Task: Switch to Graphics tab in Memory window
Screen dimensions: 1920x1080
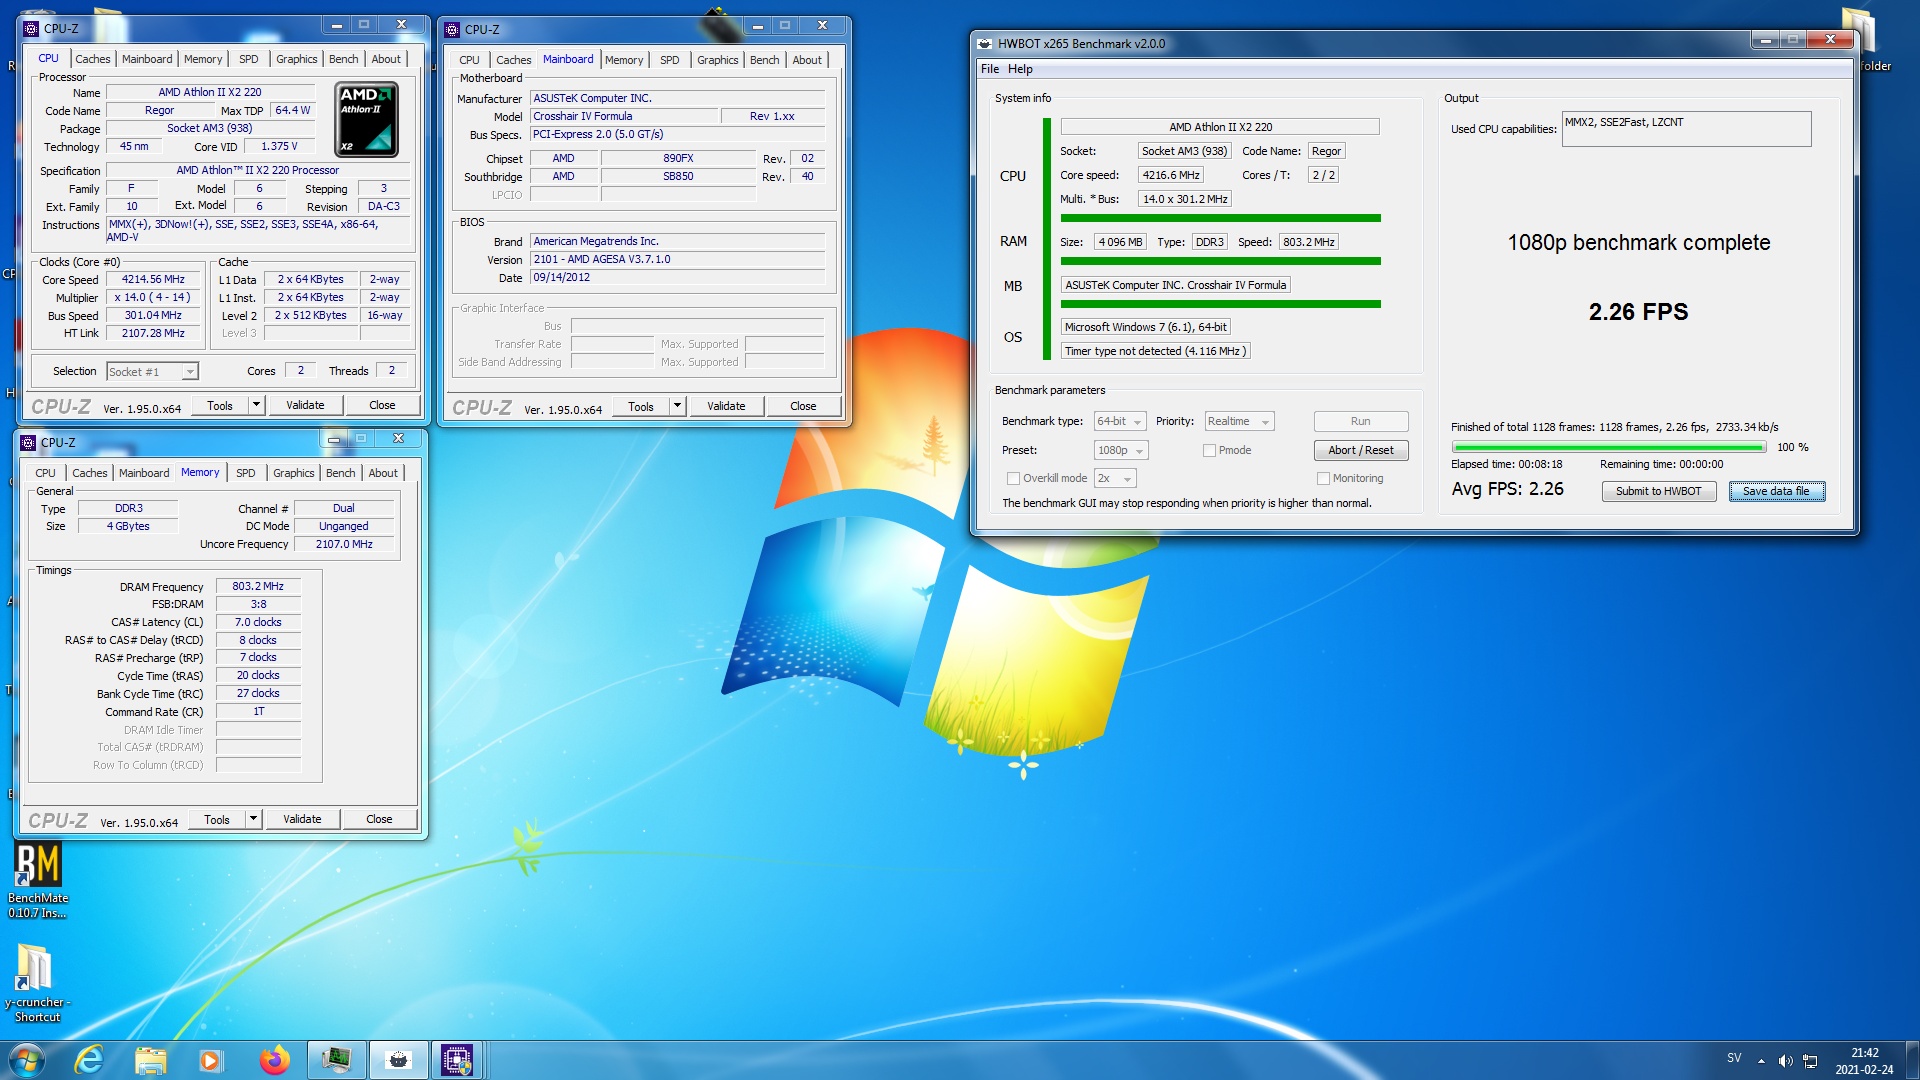Action: (294, 473)
